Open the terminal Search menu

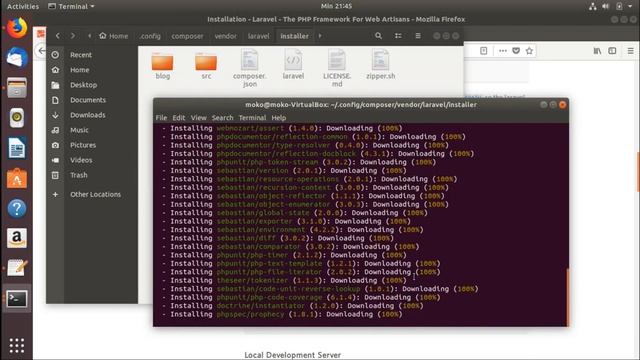(222, 118)
